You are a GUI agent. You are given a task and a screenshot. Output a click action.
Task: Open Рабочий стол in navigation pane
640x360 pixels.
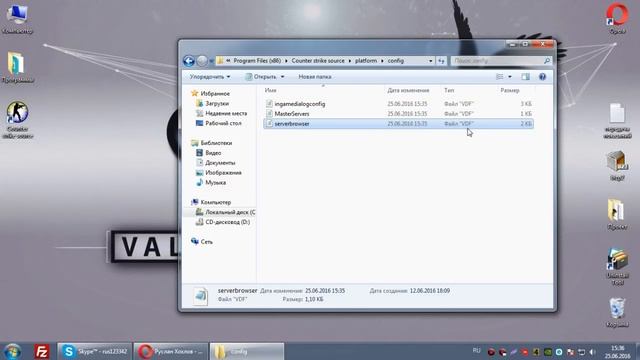223,123
